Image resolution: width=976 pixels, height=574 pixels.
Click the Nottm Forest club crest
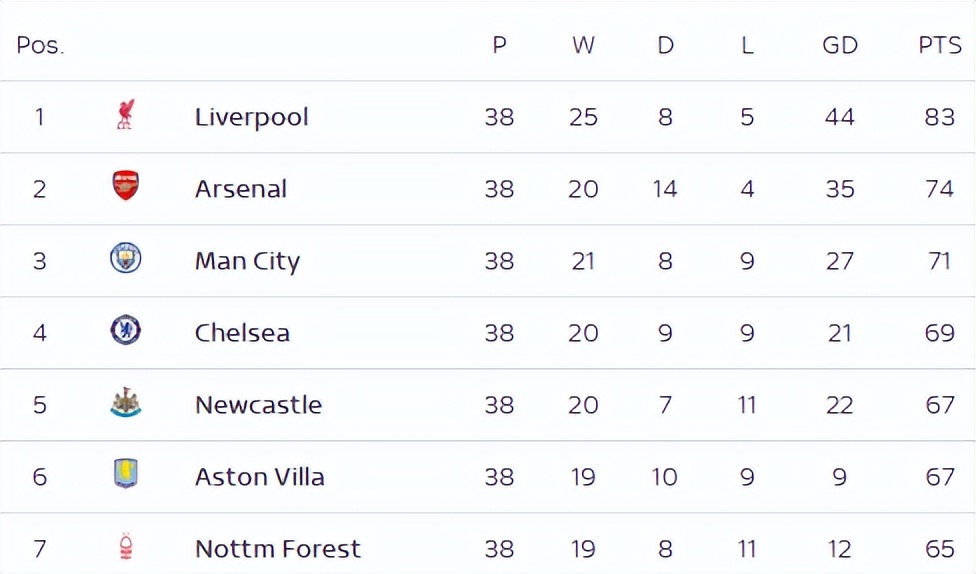tap(126, 547)
